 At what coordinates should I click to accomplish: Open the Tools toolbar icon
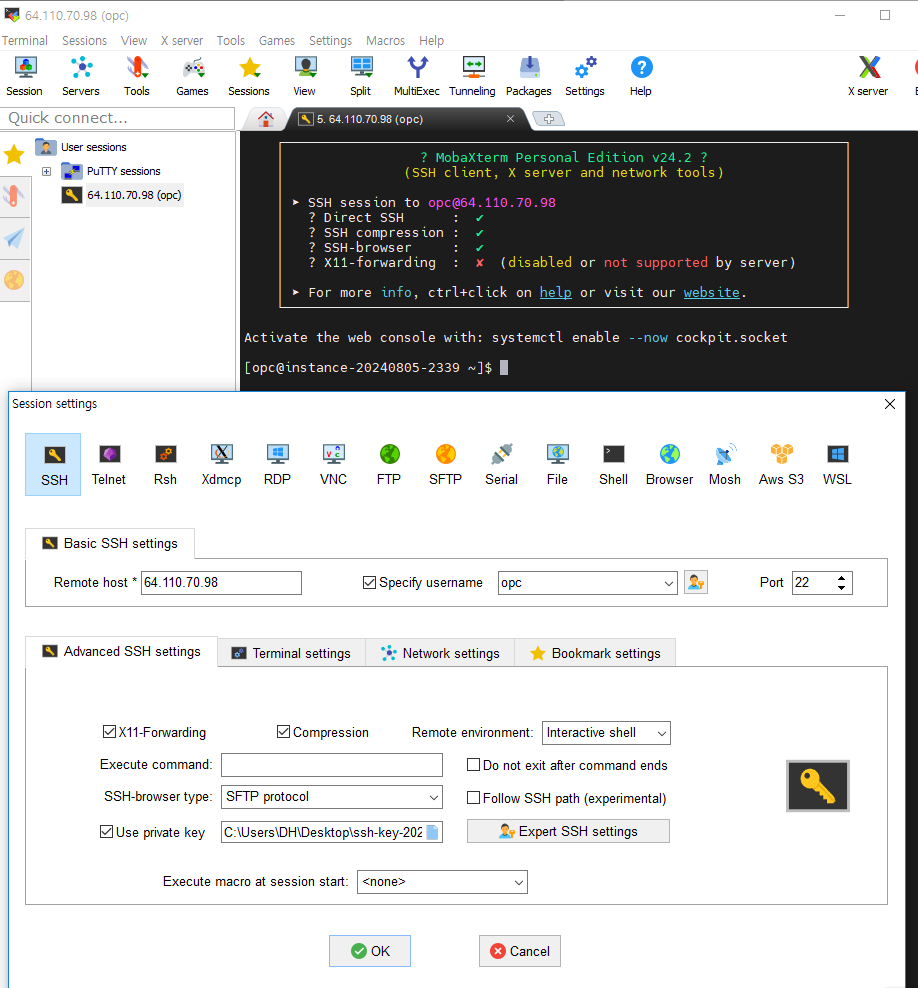(x=137, y=76)
